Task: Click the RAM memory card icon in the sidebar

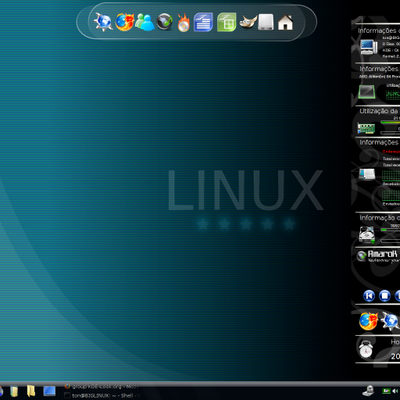Action: point(366,128)
